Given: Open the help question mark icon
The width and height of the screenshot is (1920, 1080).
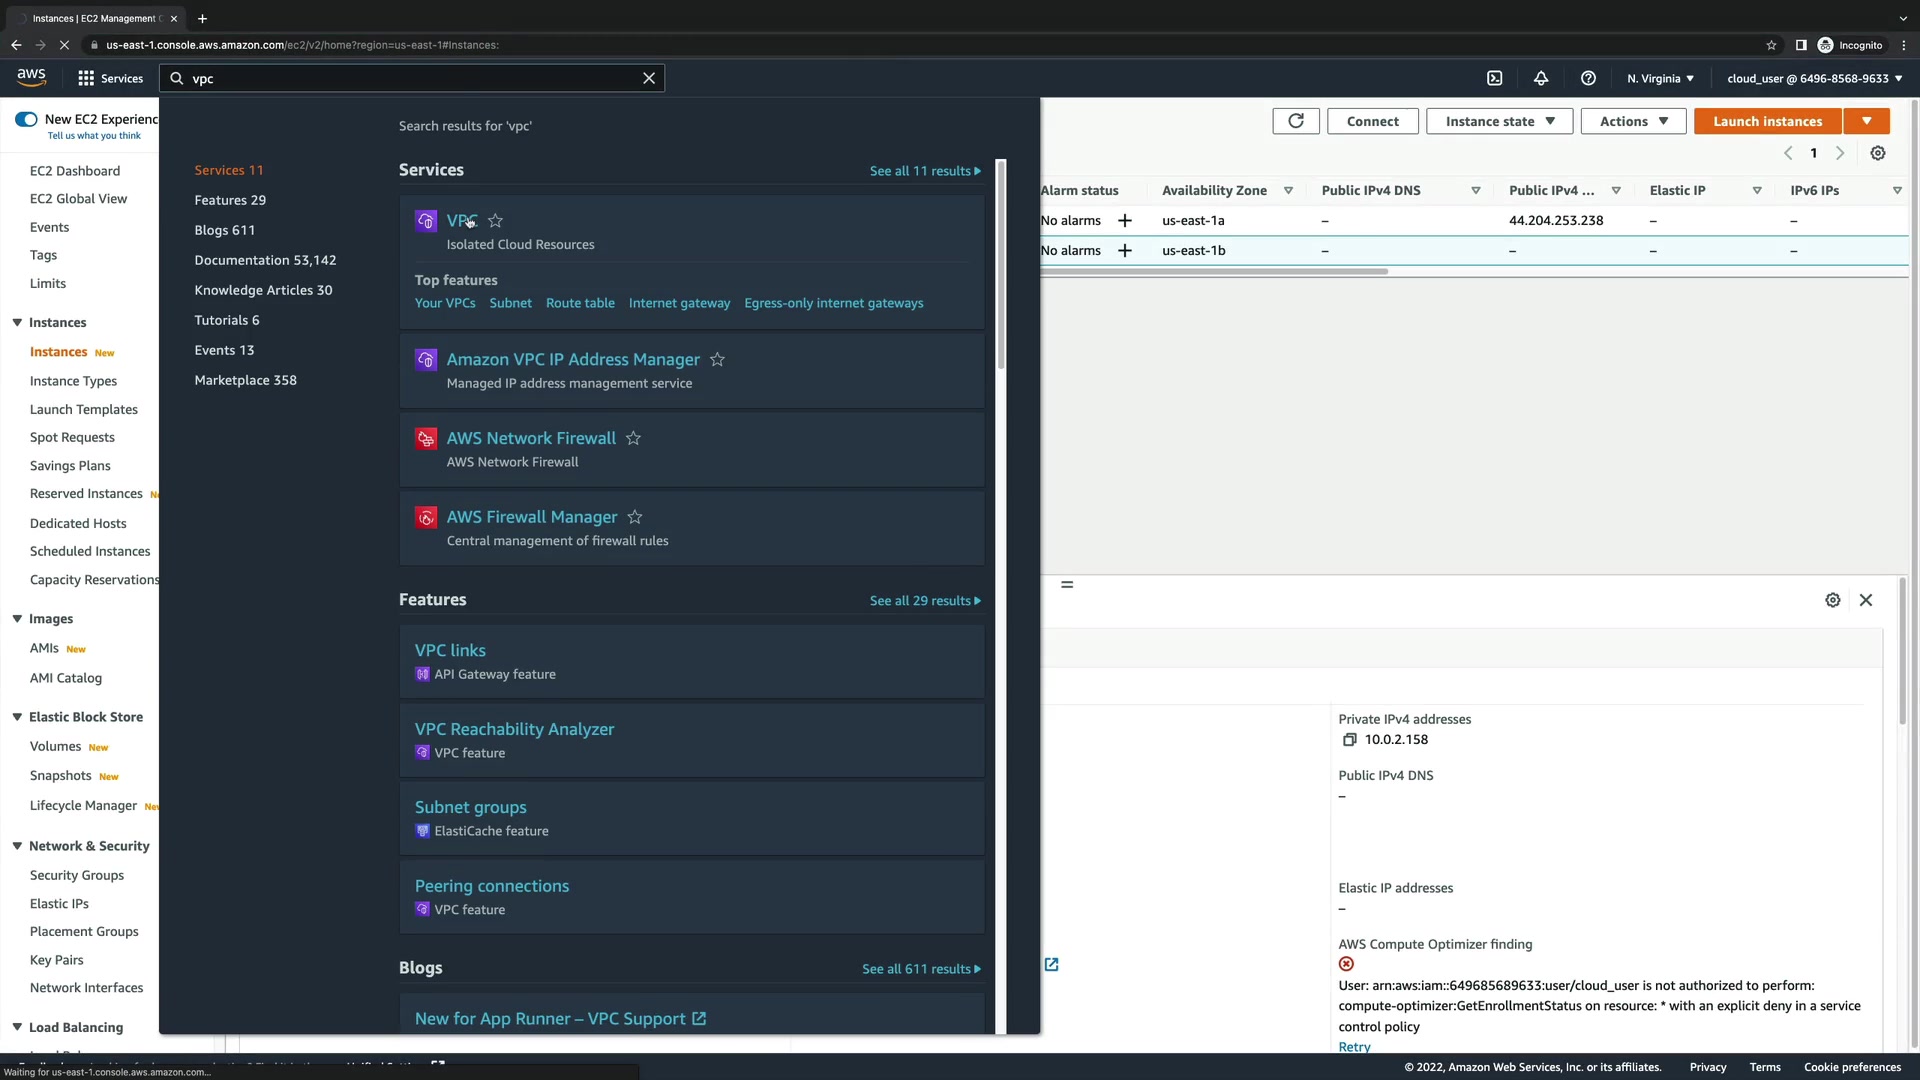Looking at the screenshot, I should coord(1588,78).
